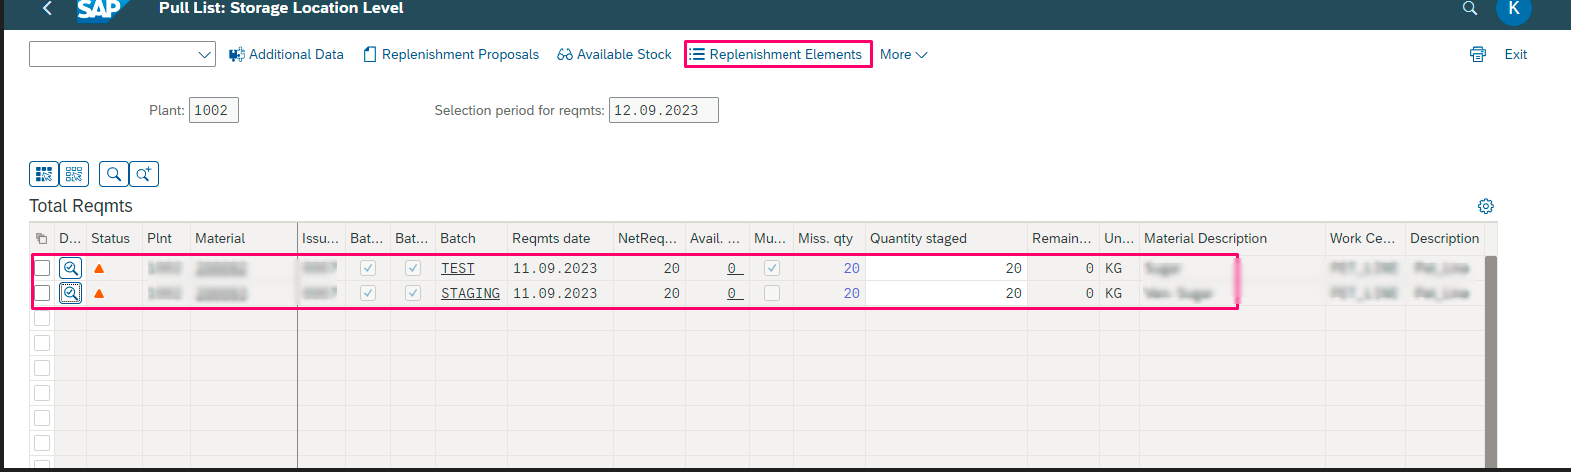The height and width of the screenshot is (472, 1571).
Task: Click the back arrow in header
Action: click(x=47, y=8)
